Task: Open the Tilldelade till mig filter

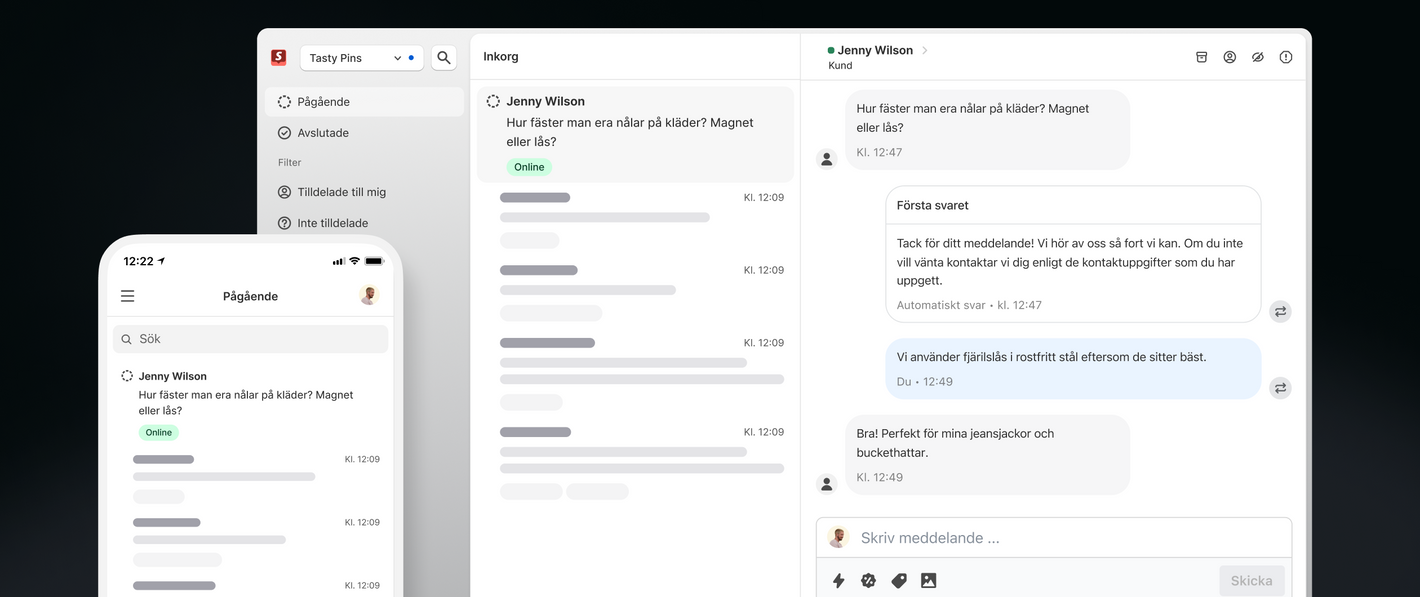Action: (365, 192)
